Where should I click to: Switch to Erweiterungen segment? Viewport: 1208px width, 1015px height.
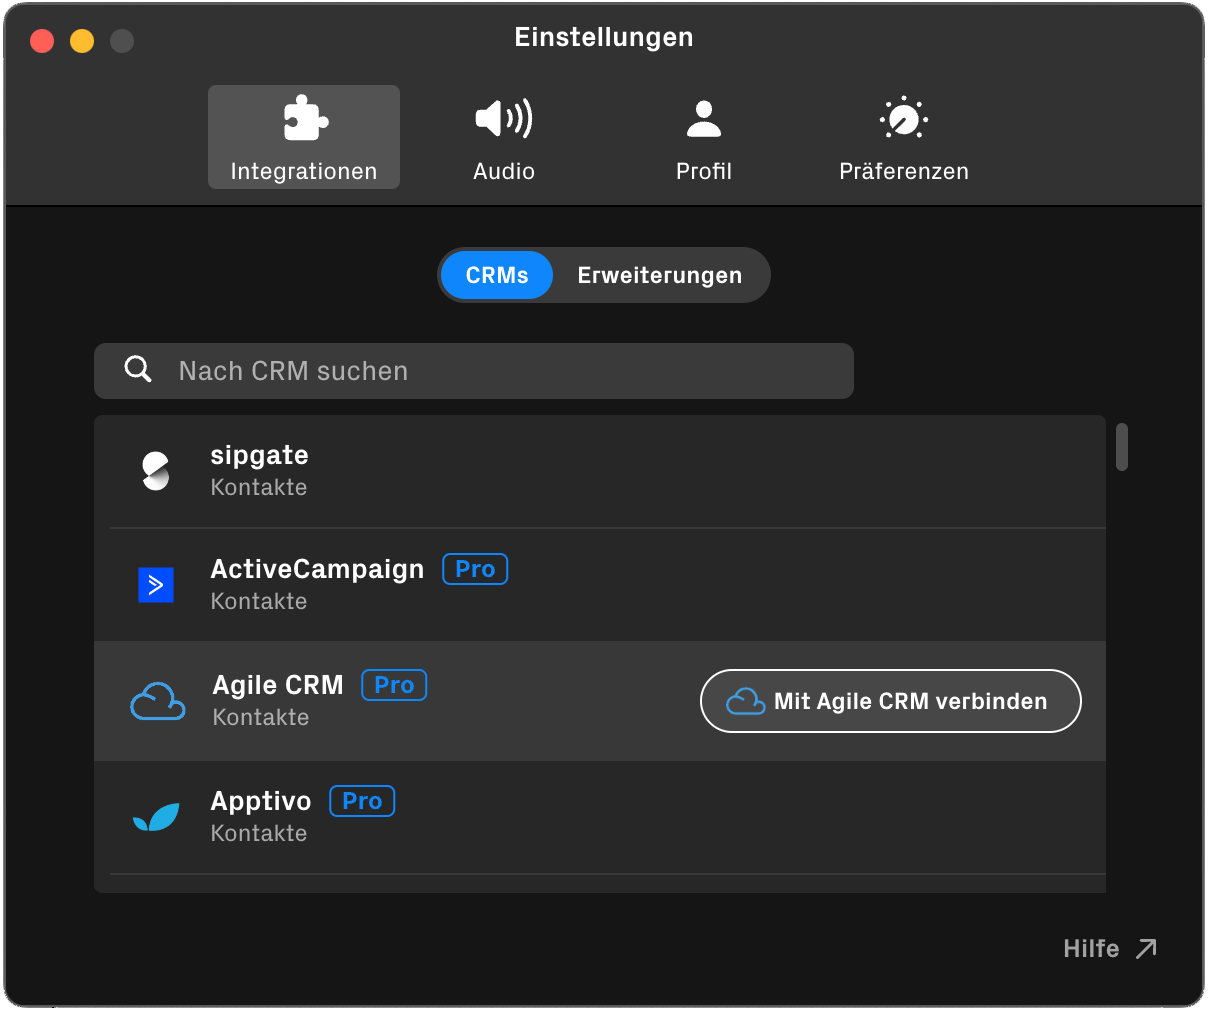pyautogui.click(x=659, y=275)
